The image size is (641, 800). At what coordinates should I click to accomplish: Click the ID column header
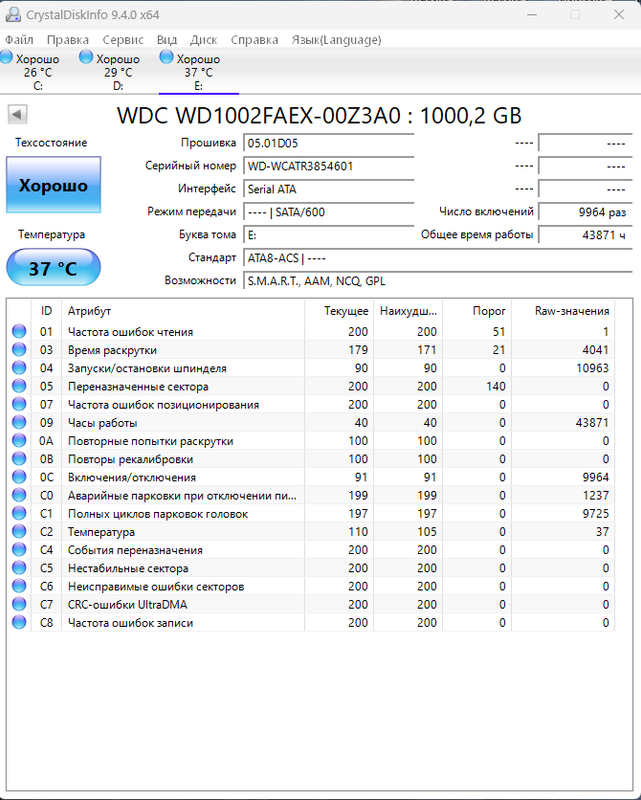46,311
